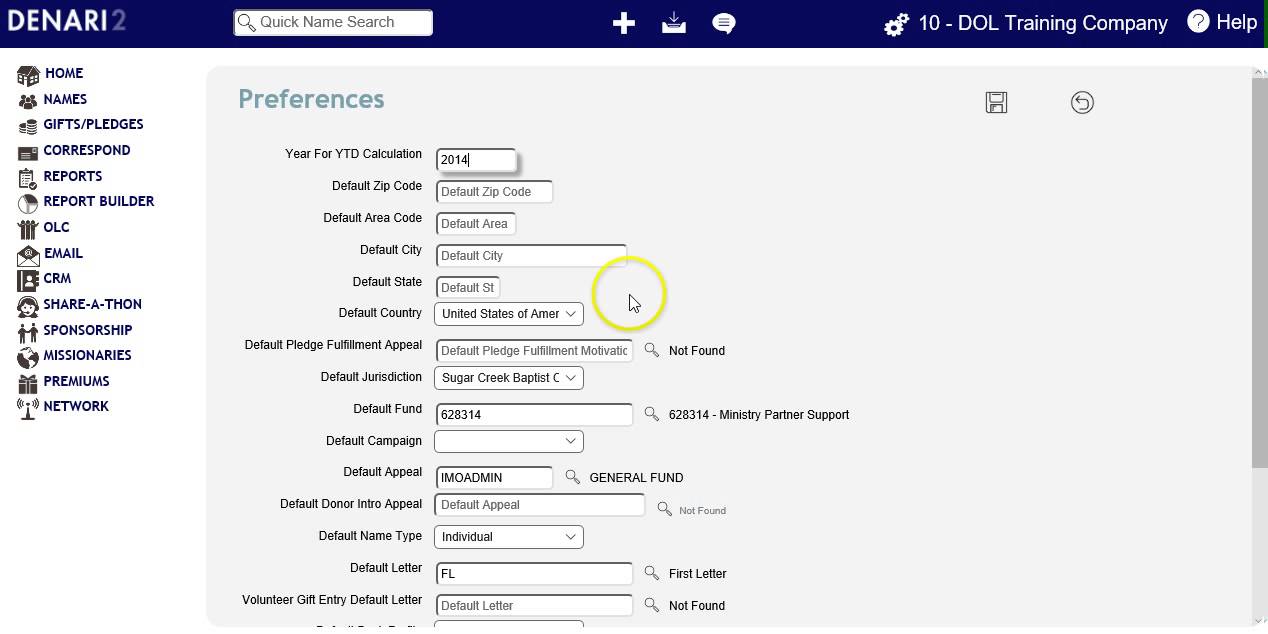Click the gears settings icon in header

pos(896,24)
